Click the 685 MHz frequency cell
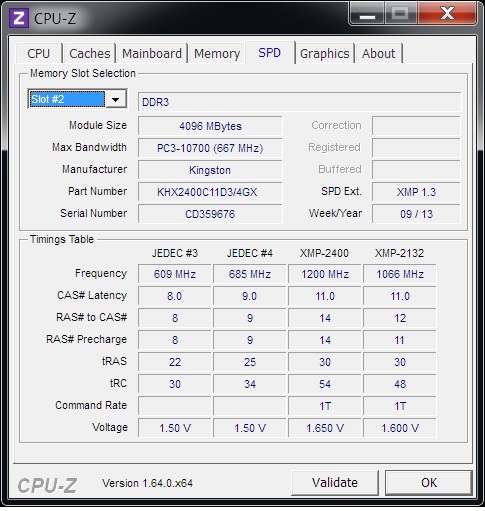 (250, 274)
